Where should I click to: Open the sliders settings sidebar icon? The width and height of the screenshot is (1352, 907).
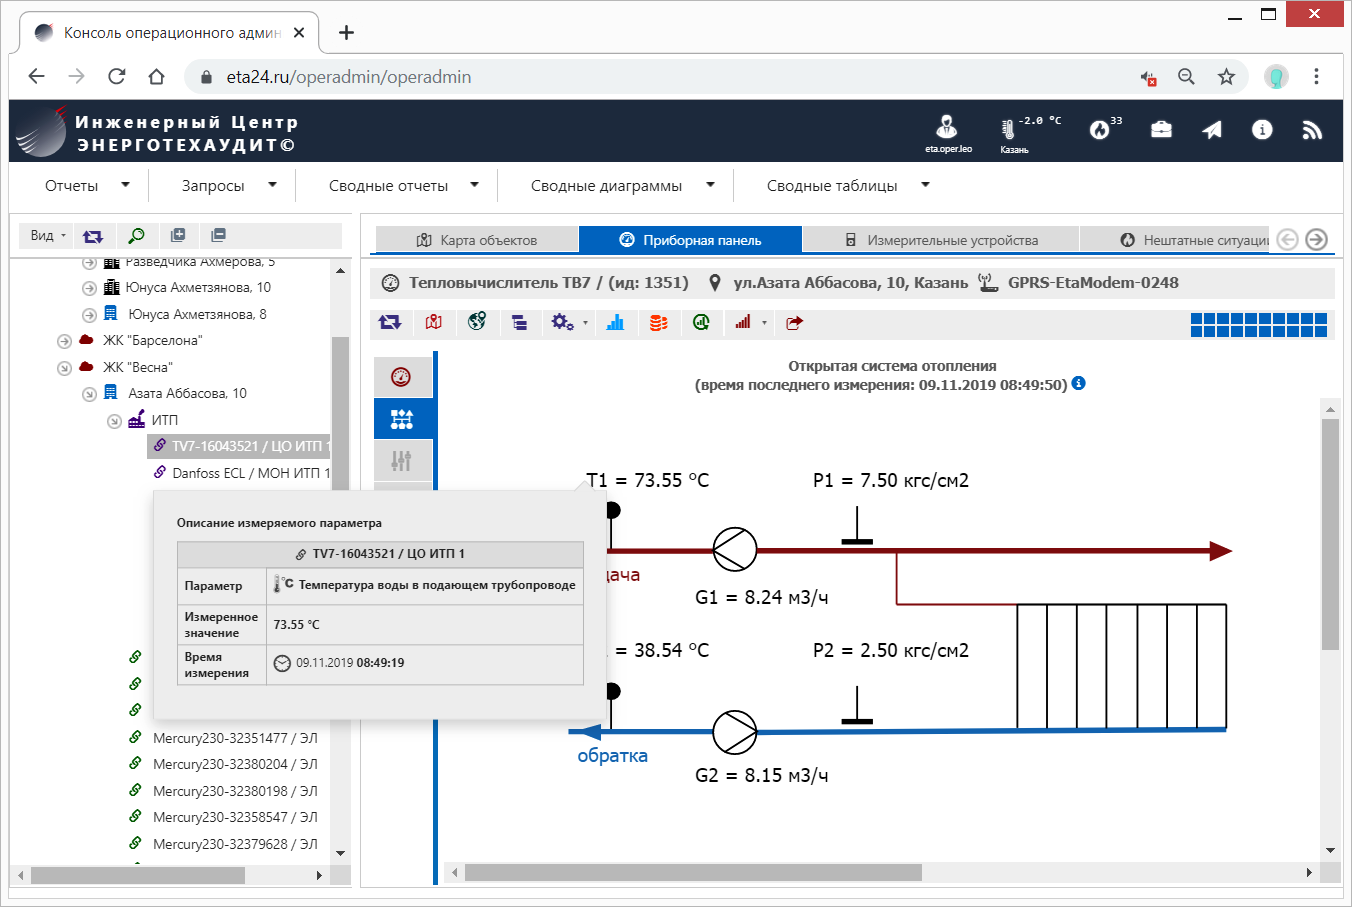tap(402, 461)
